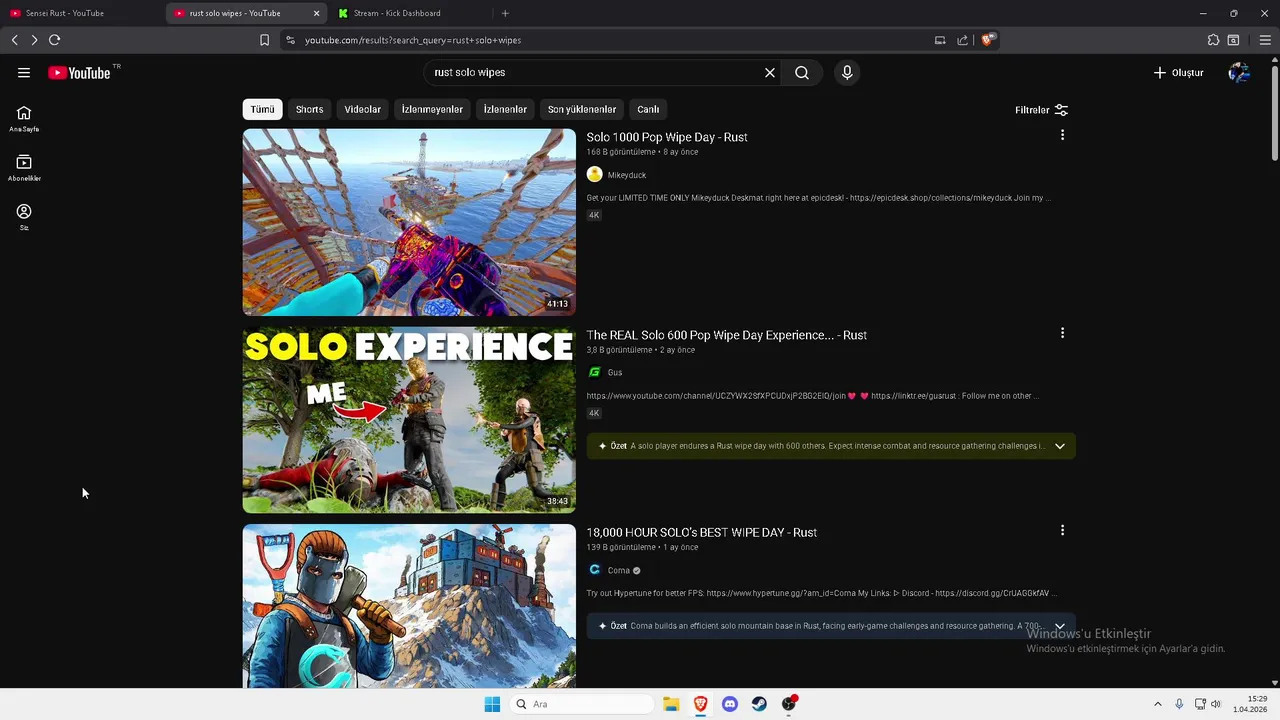Open the Siz profile icon in sidebar
Screen dimensions: 1280x720
click(24, 216)
